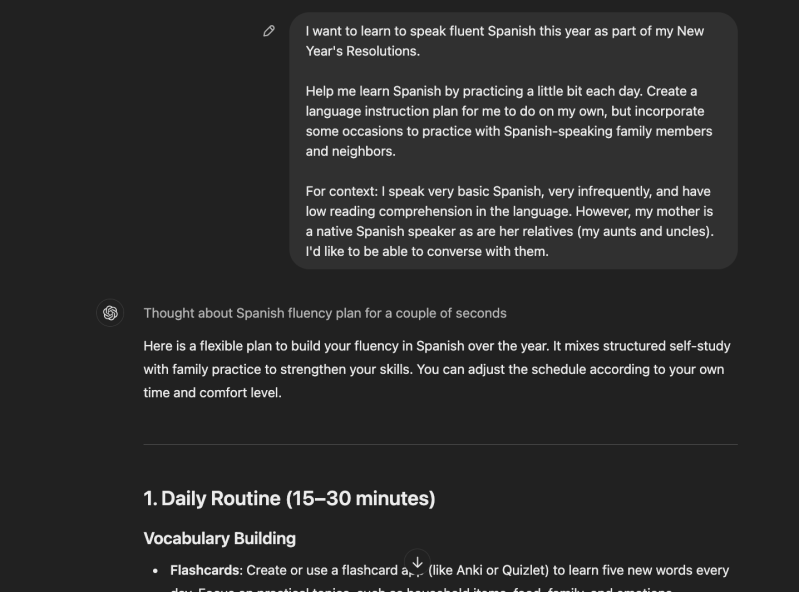Expand the 'Thought about Spanish fluency plan' reasoning
The width and height of the screenshot is (799, 592).
click(x=324, y=313)
